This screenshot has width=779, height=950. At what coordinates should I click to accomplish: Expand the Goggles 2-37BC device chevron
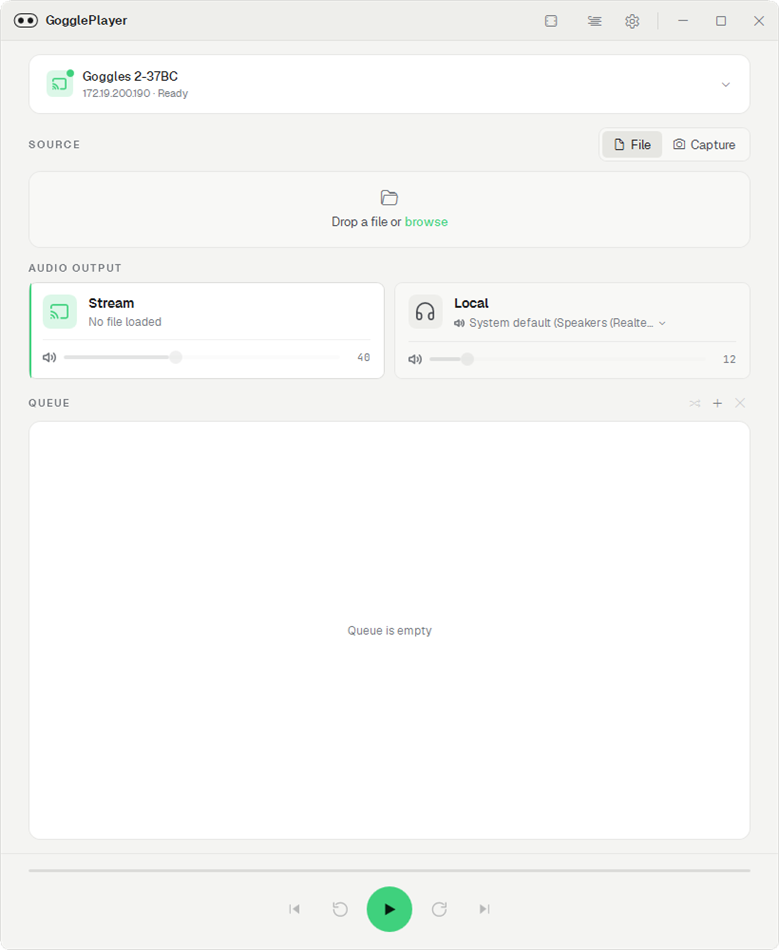coord(726,84)
